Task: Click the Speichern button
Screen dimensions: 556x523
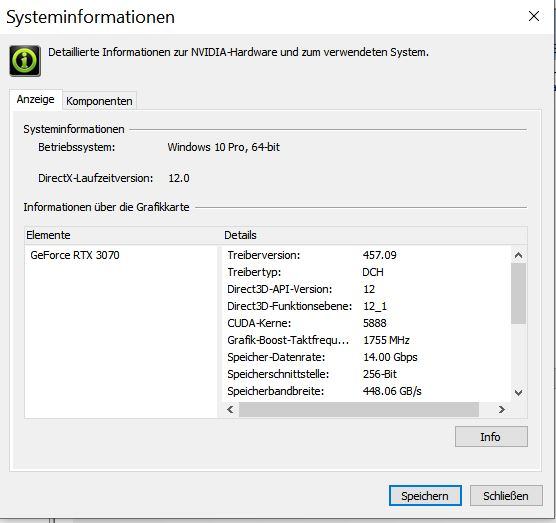Action: pyautogui.click(x=425, y=496)
